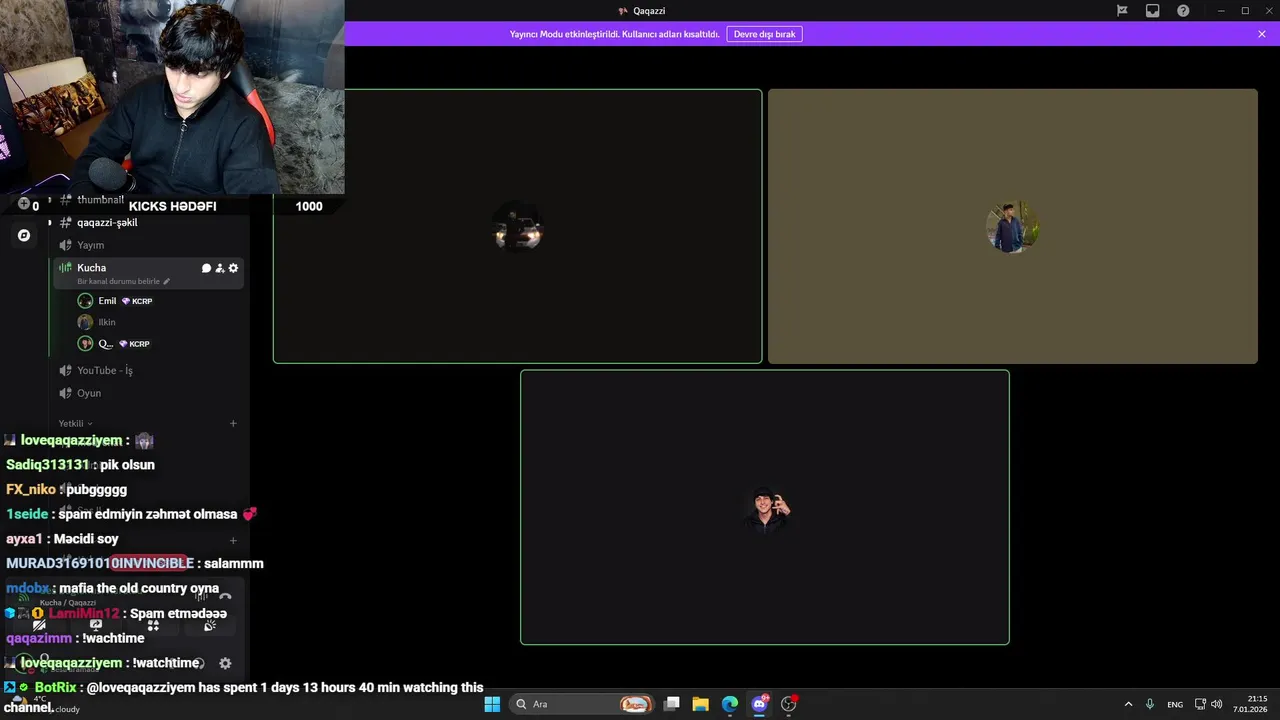This screenshot has height=720, width=1280.
Task: Collapse the Yetkili category
Action: pyautogui.click(x=75, y=424)
